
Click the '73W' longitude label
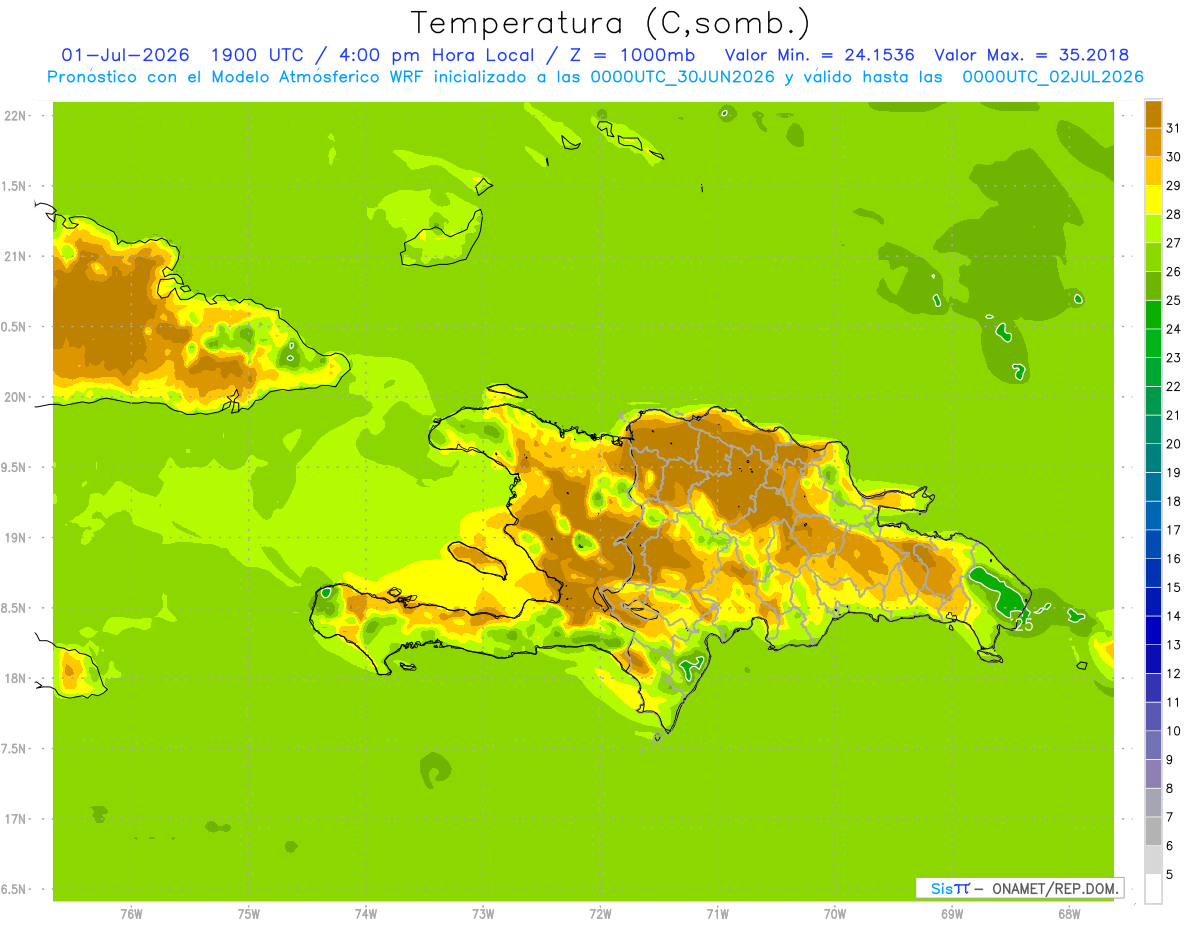coord(483,914)
